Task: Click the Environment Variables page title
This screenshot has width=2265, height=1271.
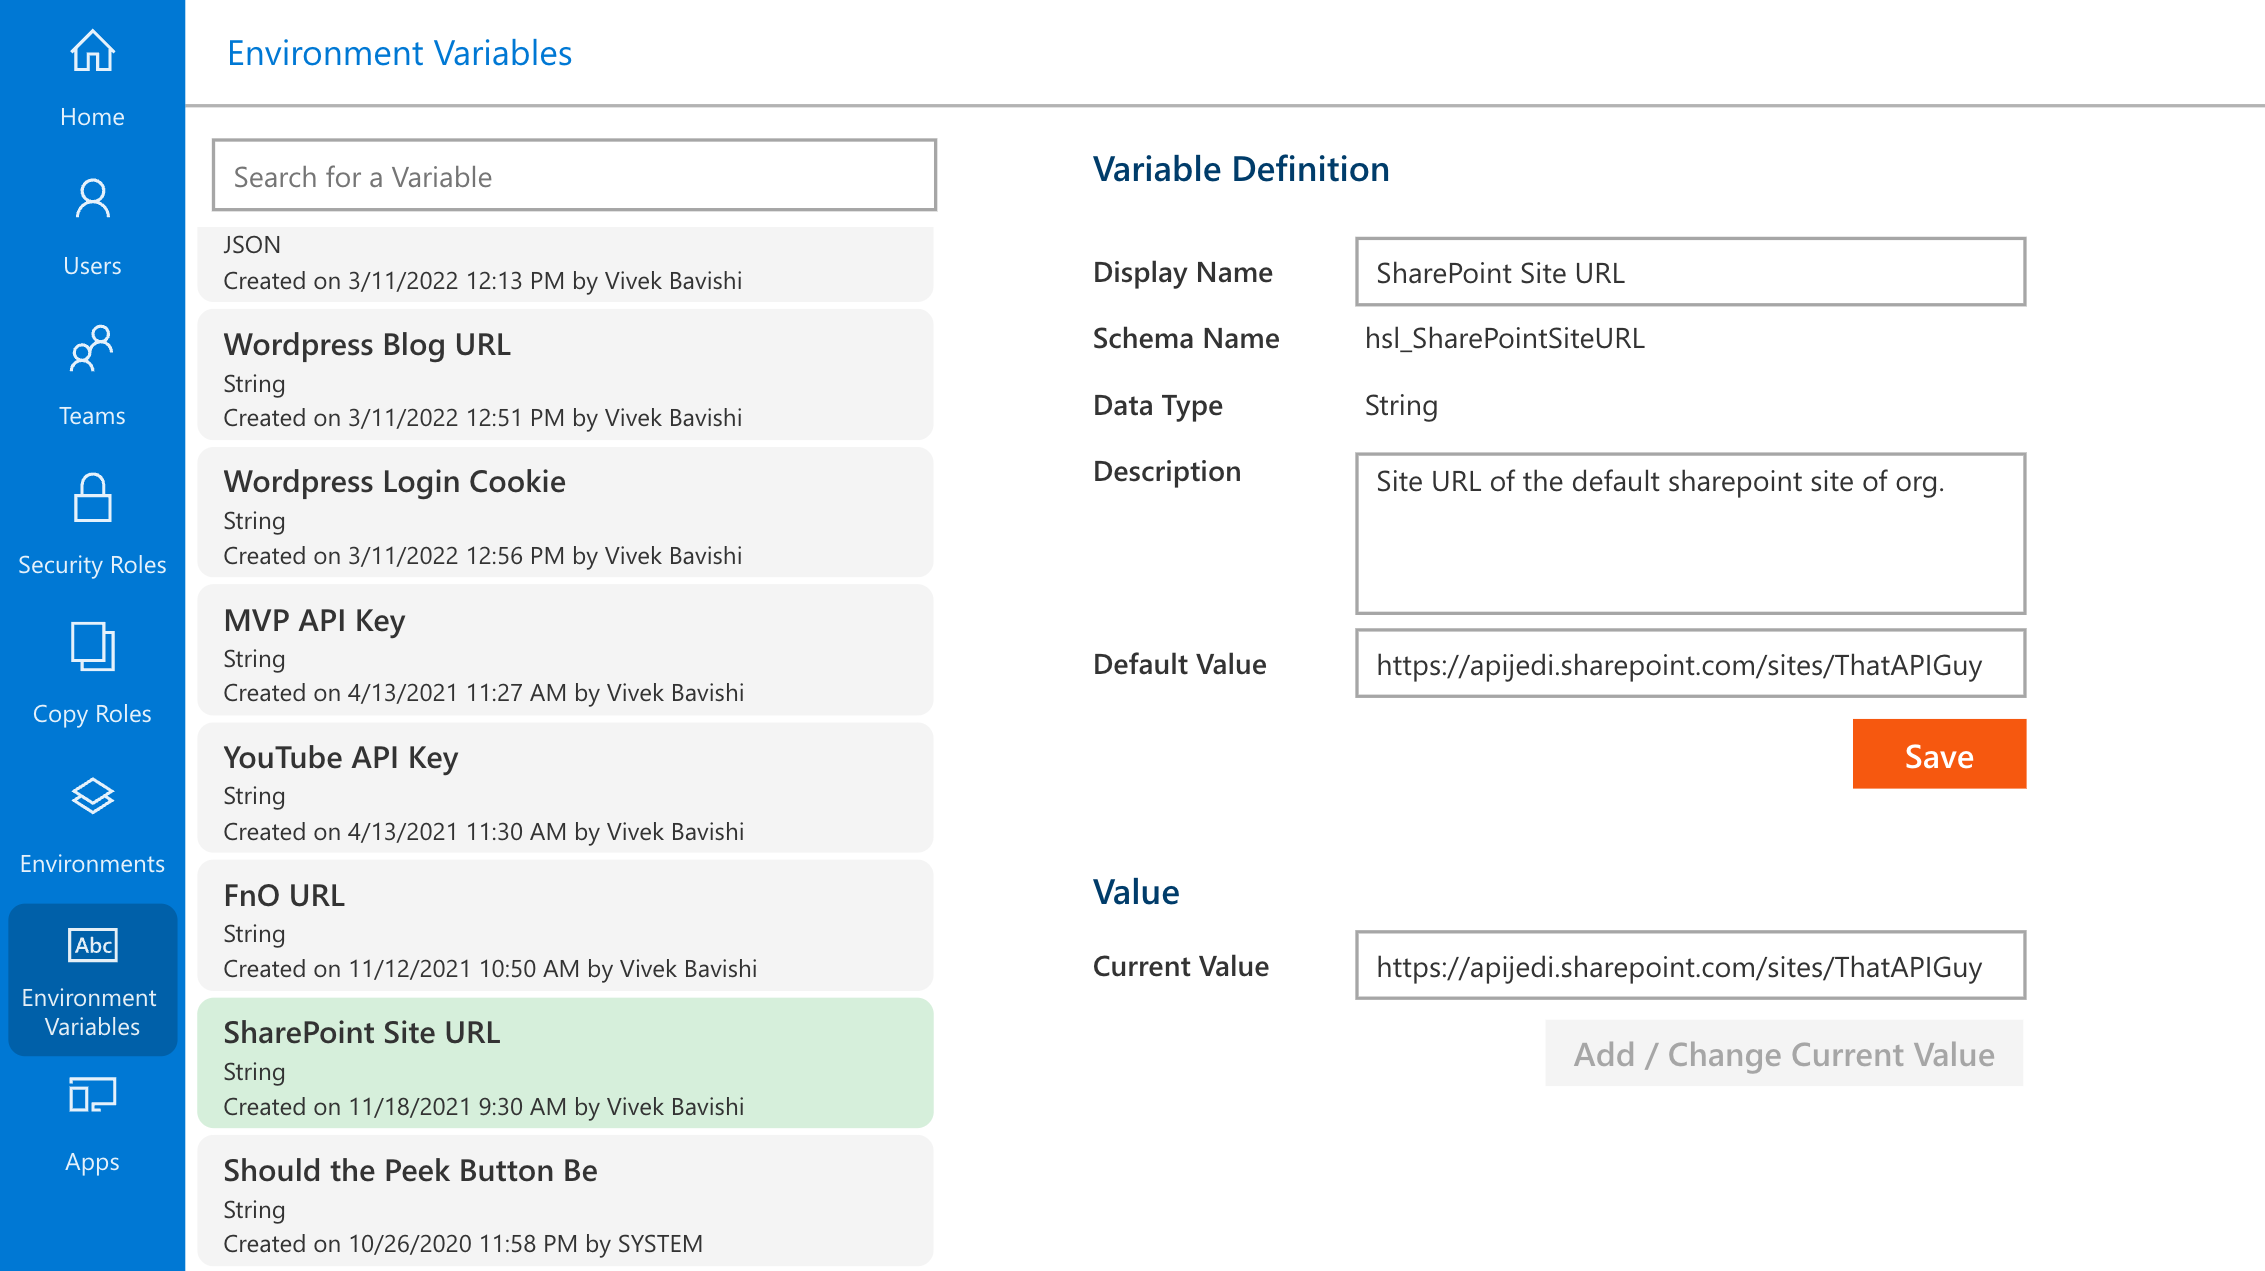Action: point(399,53)
